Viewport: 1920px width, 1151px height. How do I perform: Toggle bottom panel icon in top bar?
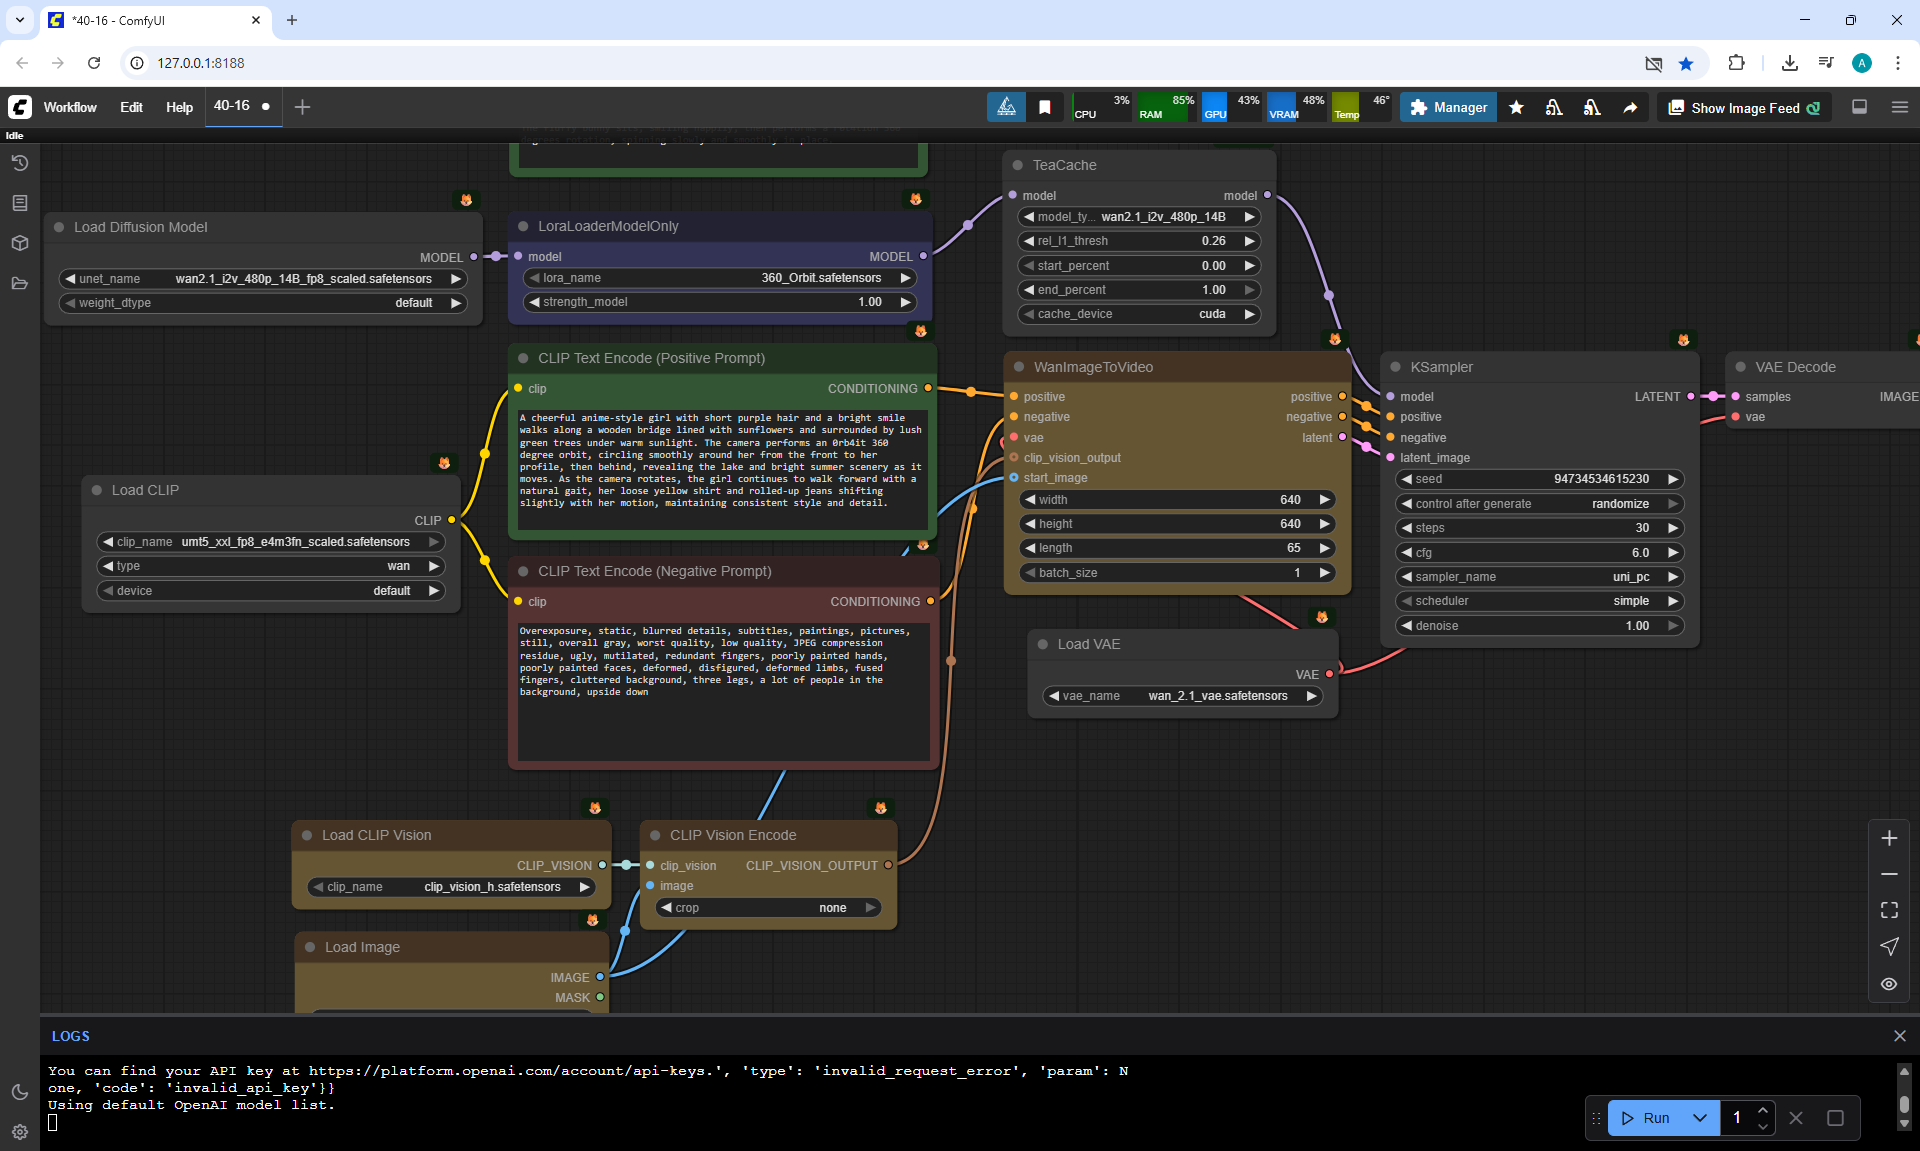click(1859, 107)
